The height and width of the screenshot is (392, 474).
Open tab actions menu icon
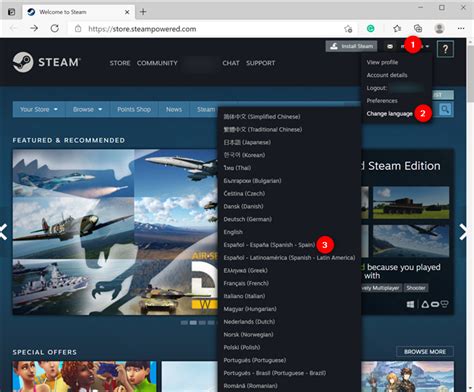[x=11, y=12]
